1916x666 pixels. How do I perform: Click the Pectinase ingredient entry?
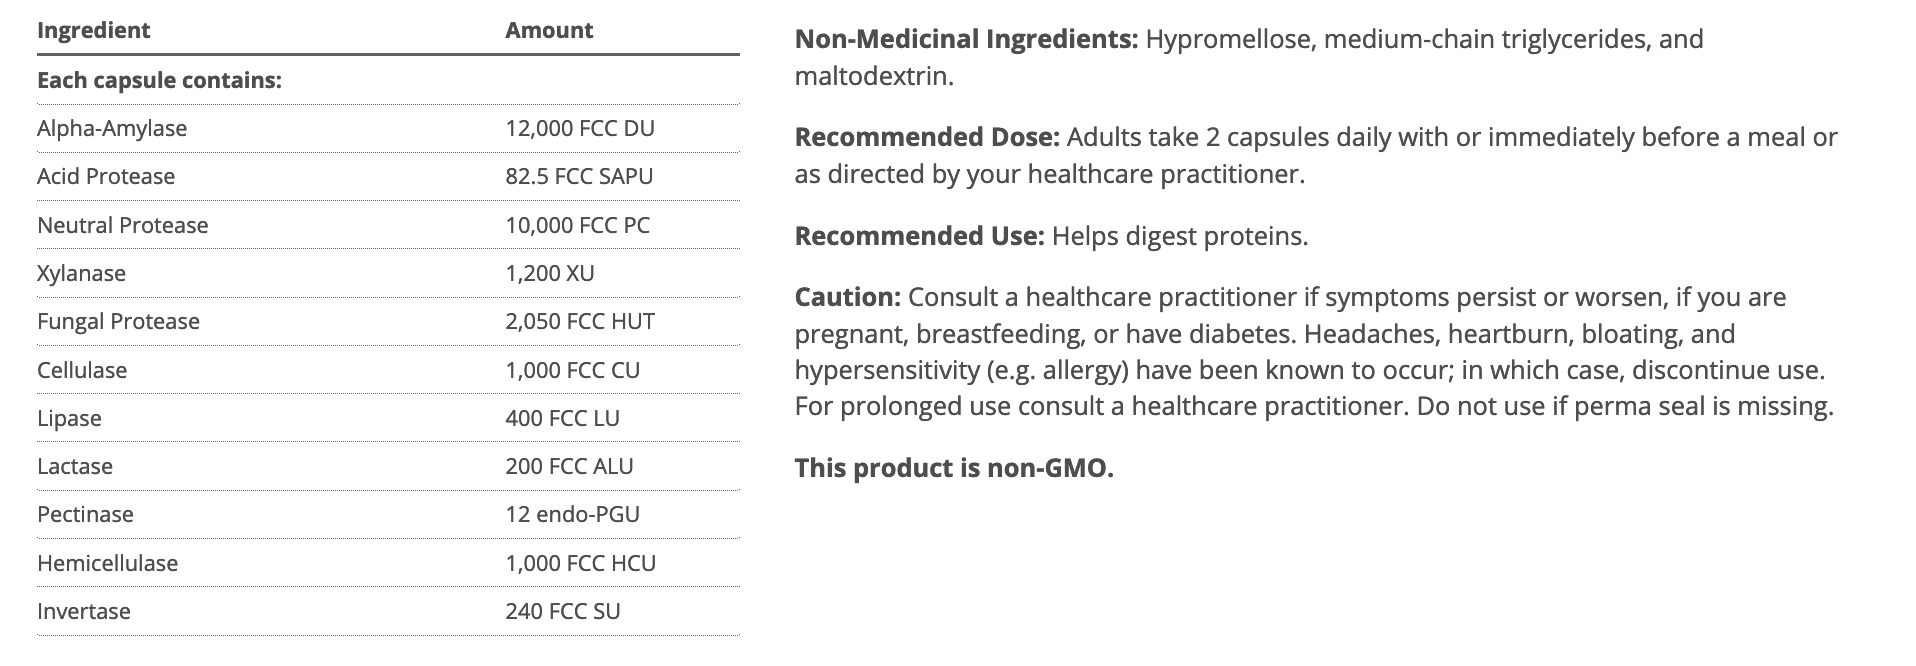click(85, 514)
